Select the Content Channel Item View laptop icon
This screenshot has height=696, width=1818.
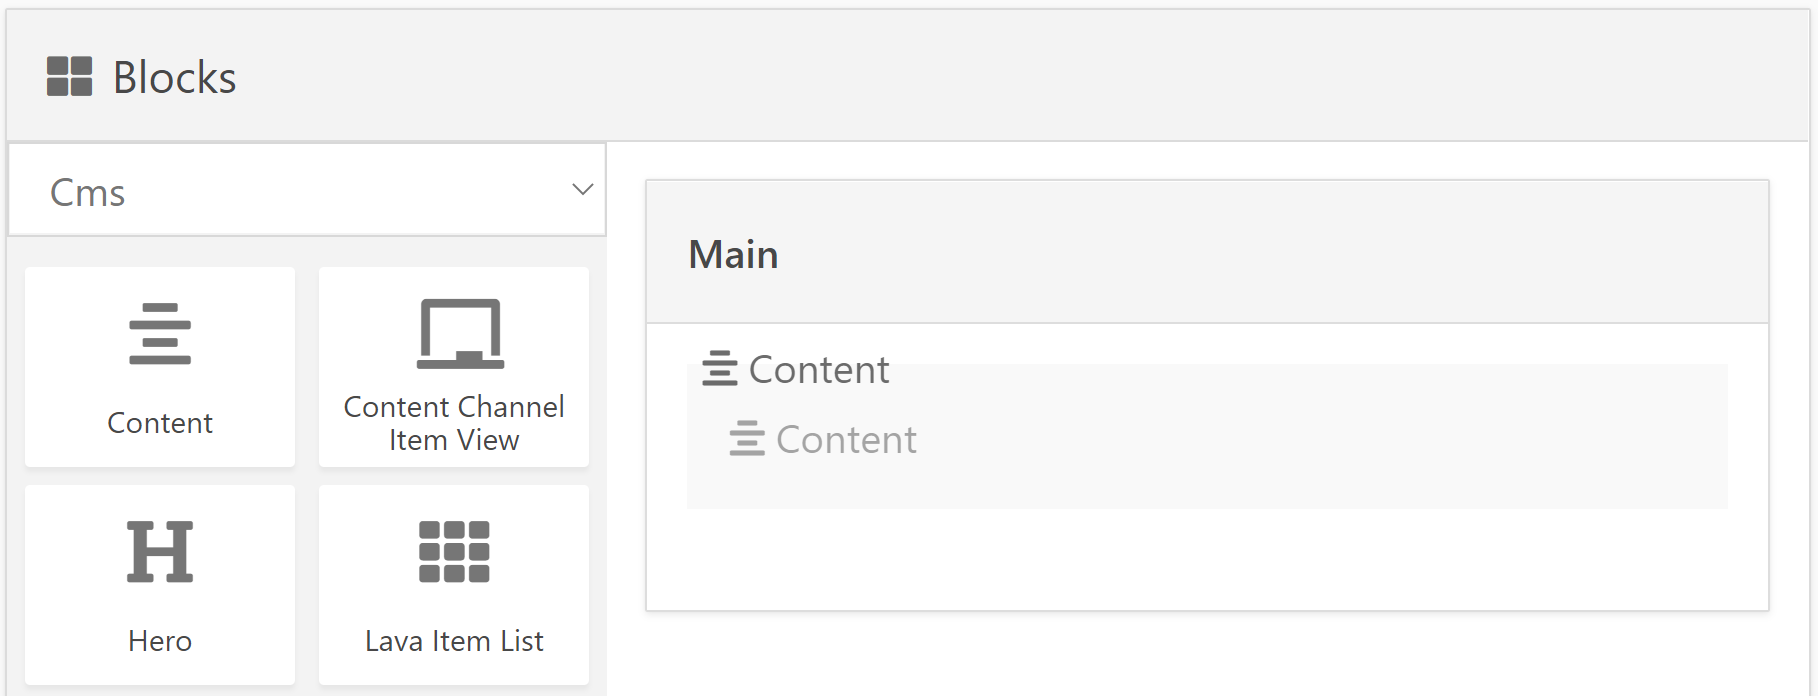460,333
